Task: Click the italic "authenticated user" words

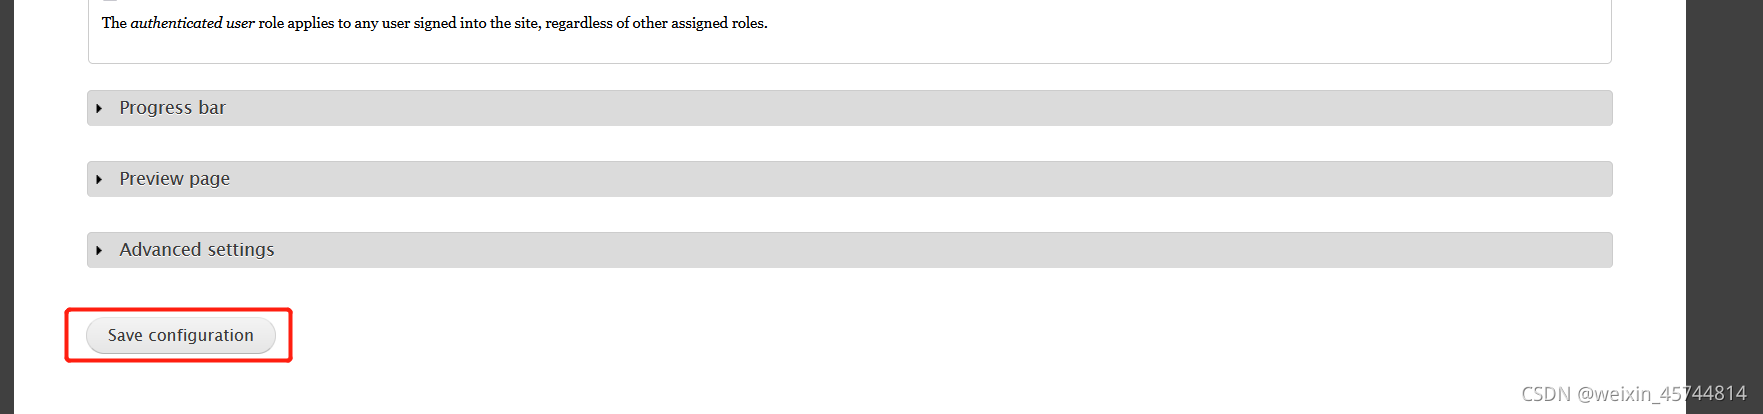Action: [192, 23]
